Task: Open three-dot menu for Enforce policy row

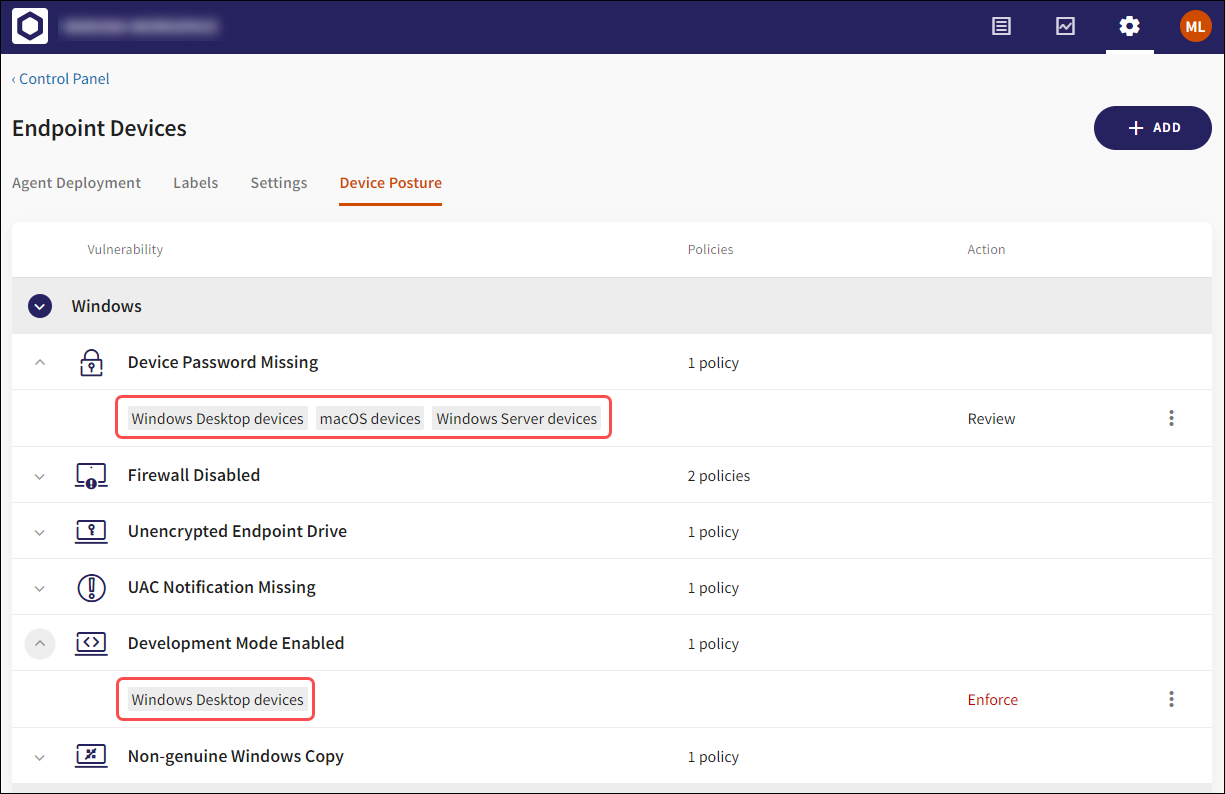Action: (x=1171, y=700)
